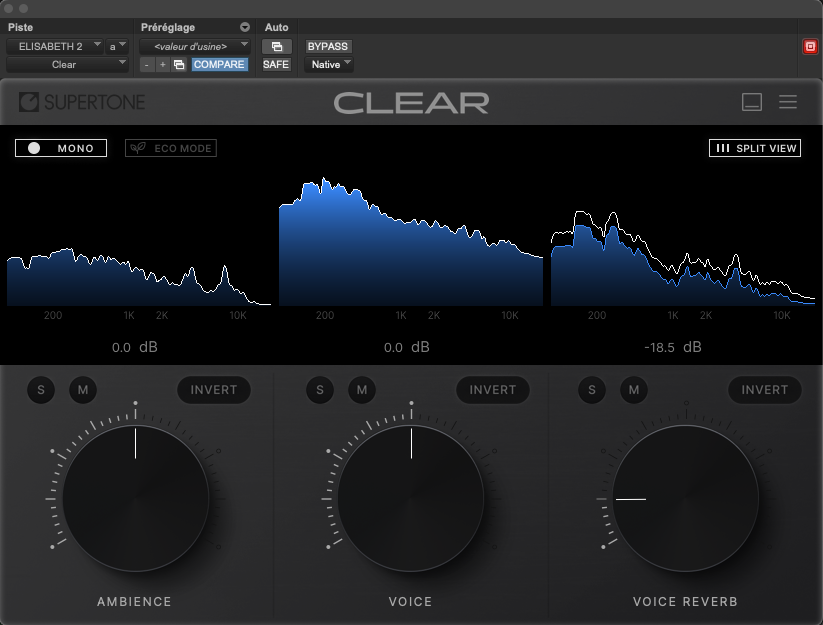Viewport: 823px width, 625px height.
Task: Toggle SPLIT VIEW display
Action: point(755,148)
